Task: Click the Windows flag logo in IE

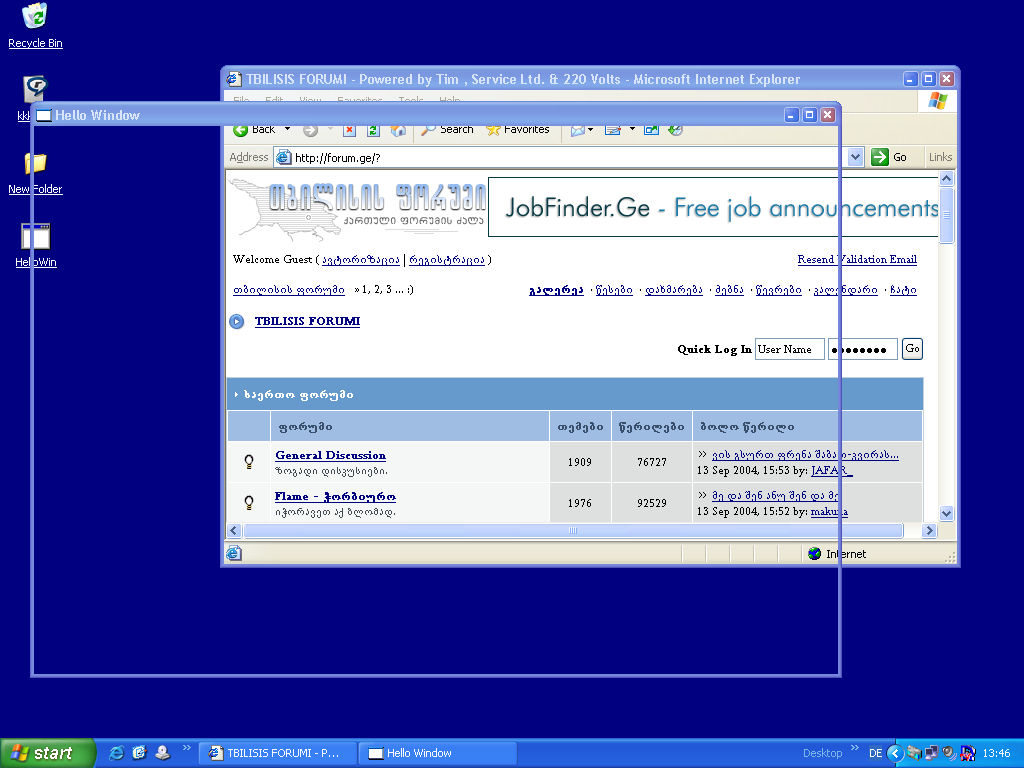Action: coord(938,101)
